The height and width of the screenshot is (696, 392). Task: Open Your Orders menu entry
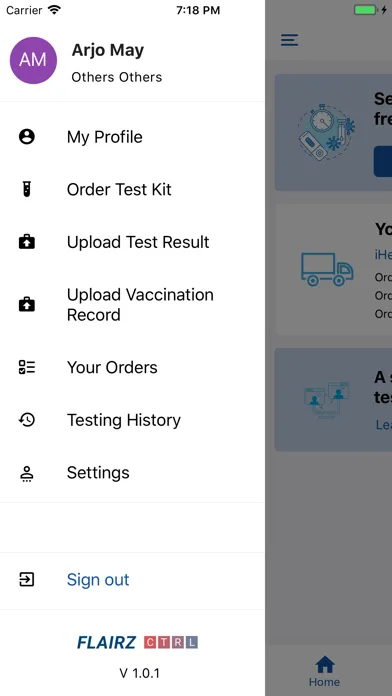tap(132, 367)
